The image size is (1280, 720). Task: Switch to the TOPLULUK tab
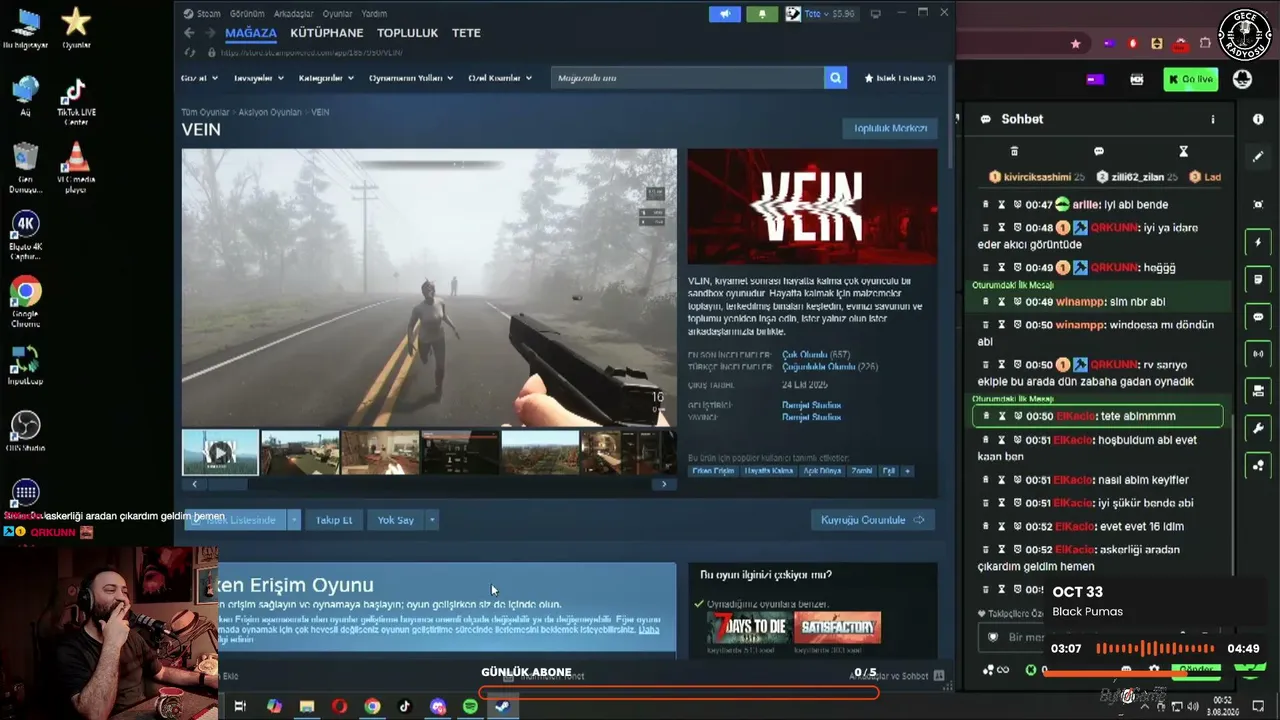click(408, 33)
